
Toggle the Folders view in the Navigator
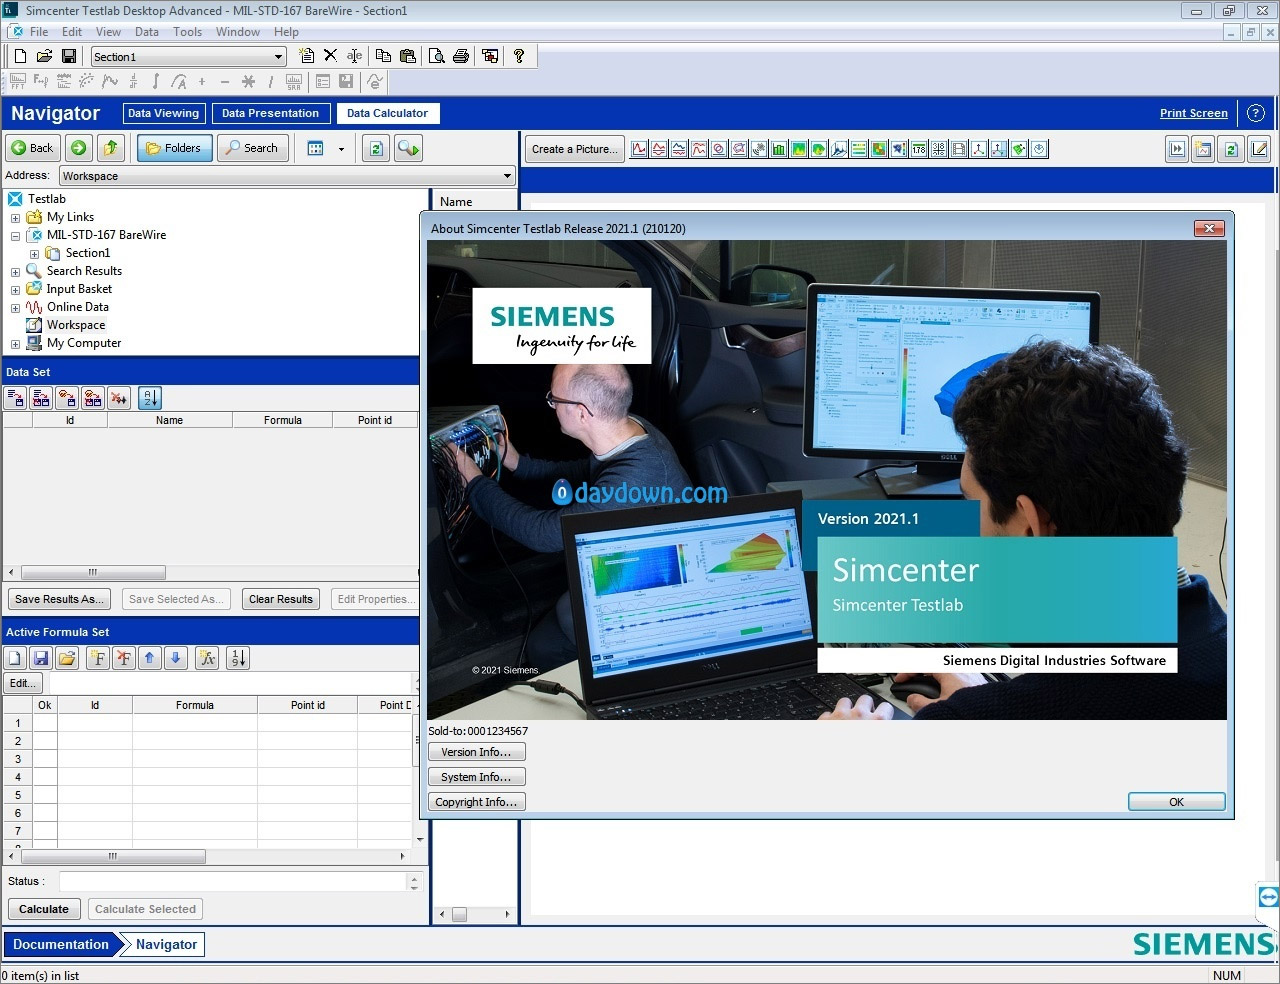click(173, 147)
